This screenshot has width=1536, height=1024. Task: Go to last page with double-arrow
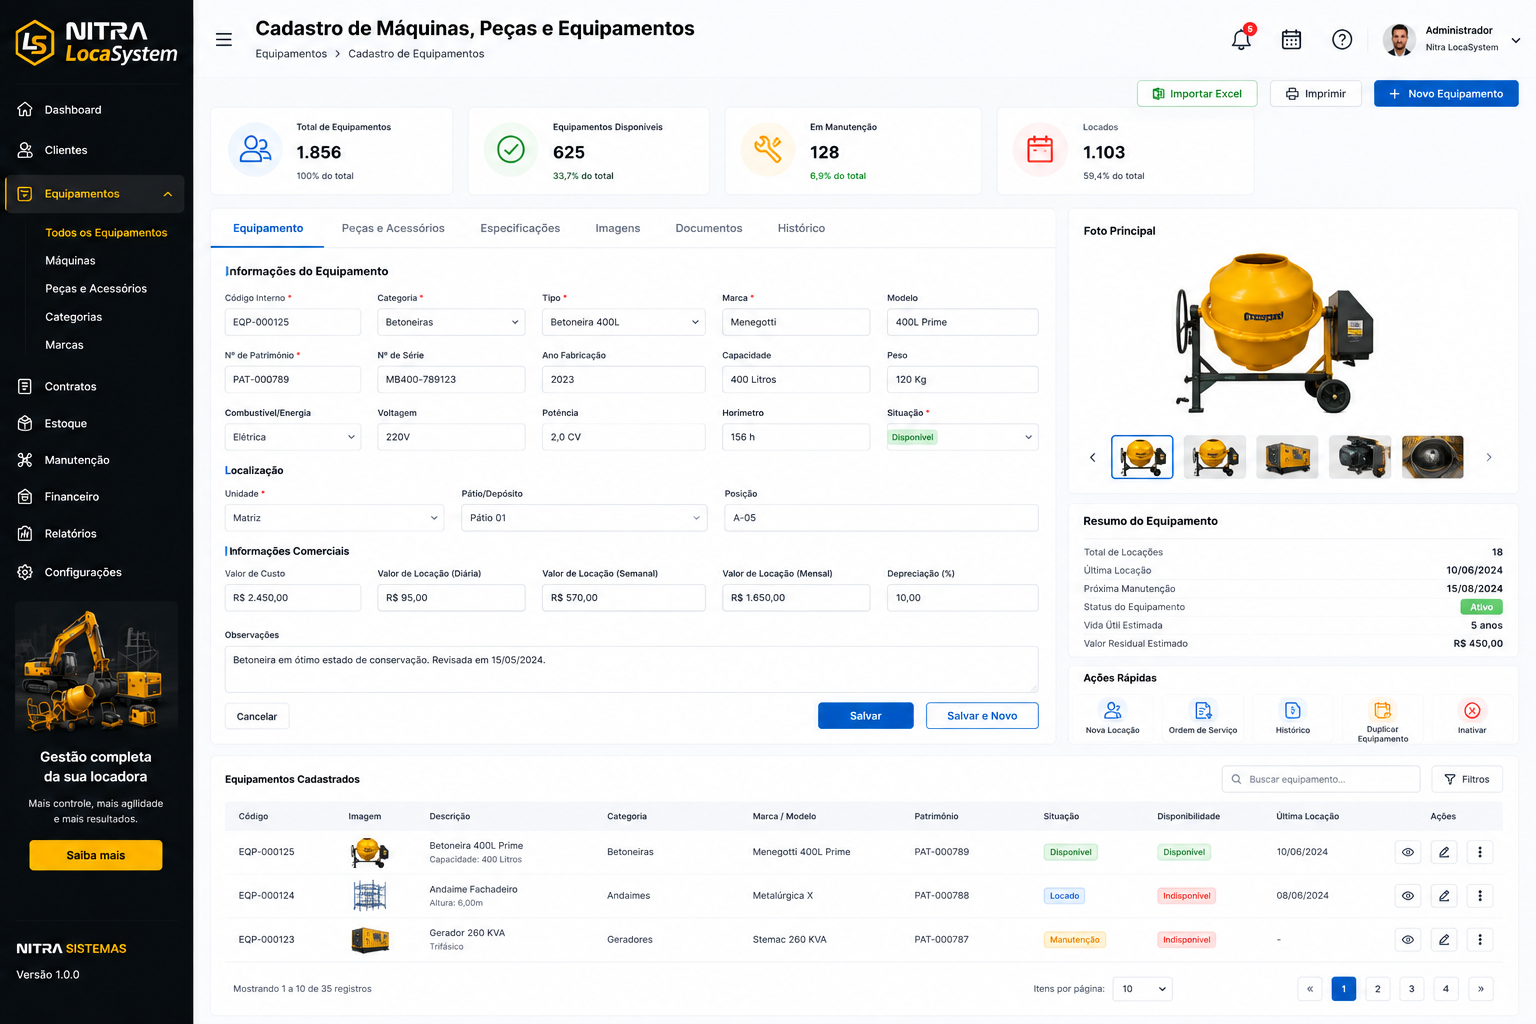click(1480, 989)
